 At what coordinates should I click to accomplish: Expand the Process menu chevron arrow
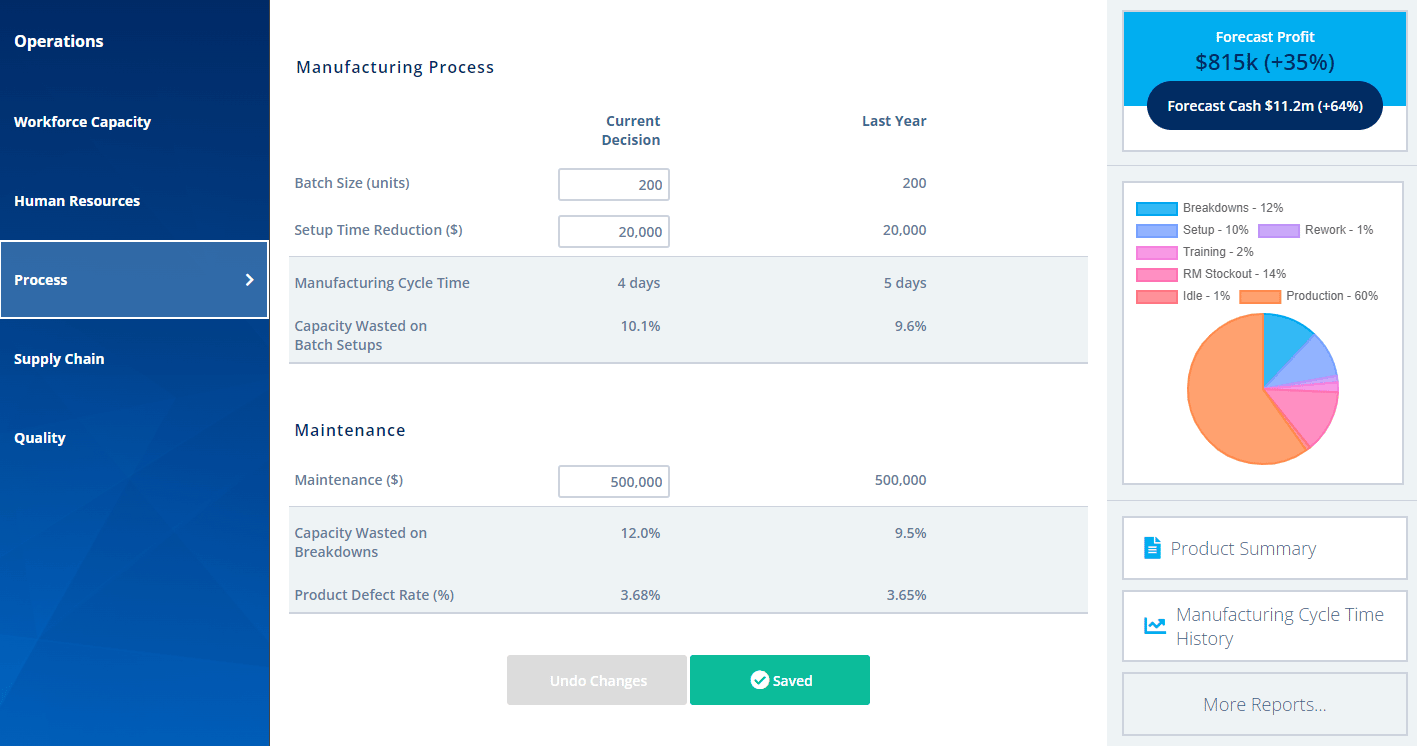click(x=250, y=280)
